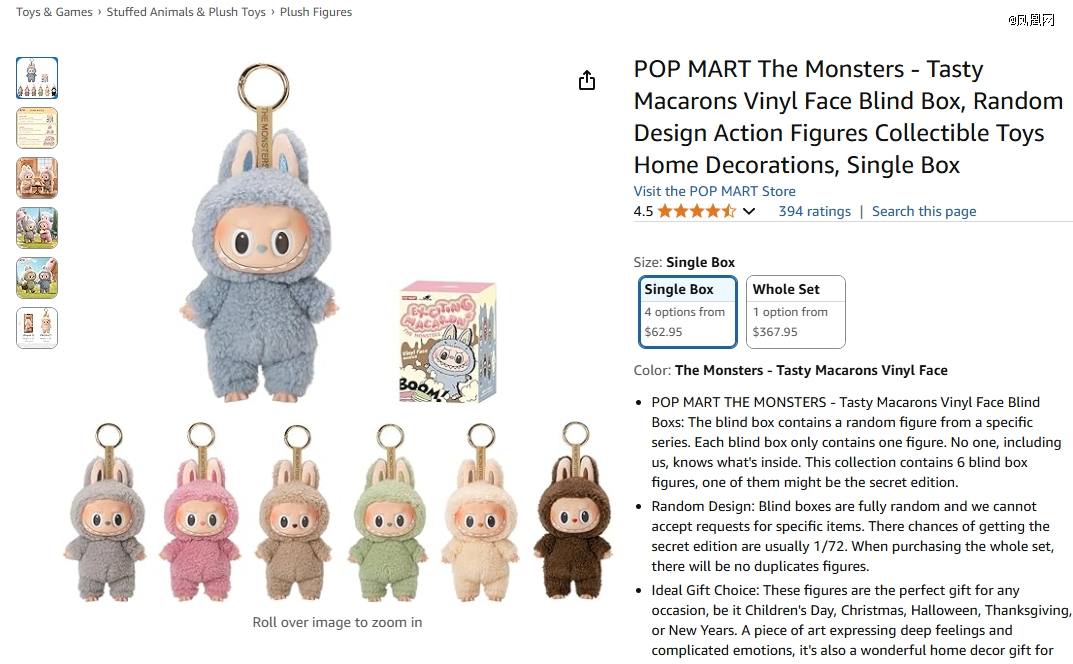Visit the POP MART Store link
Viewport: 1073px width, 664px height.
click(x=714, y=191)
